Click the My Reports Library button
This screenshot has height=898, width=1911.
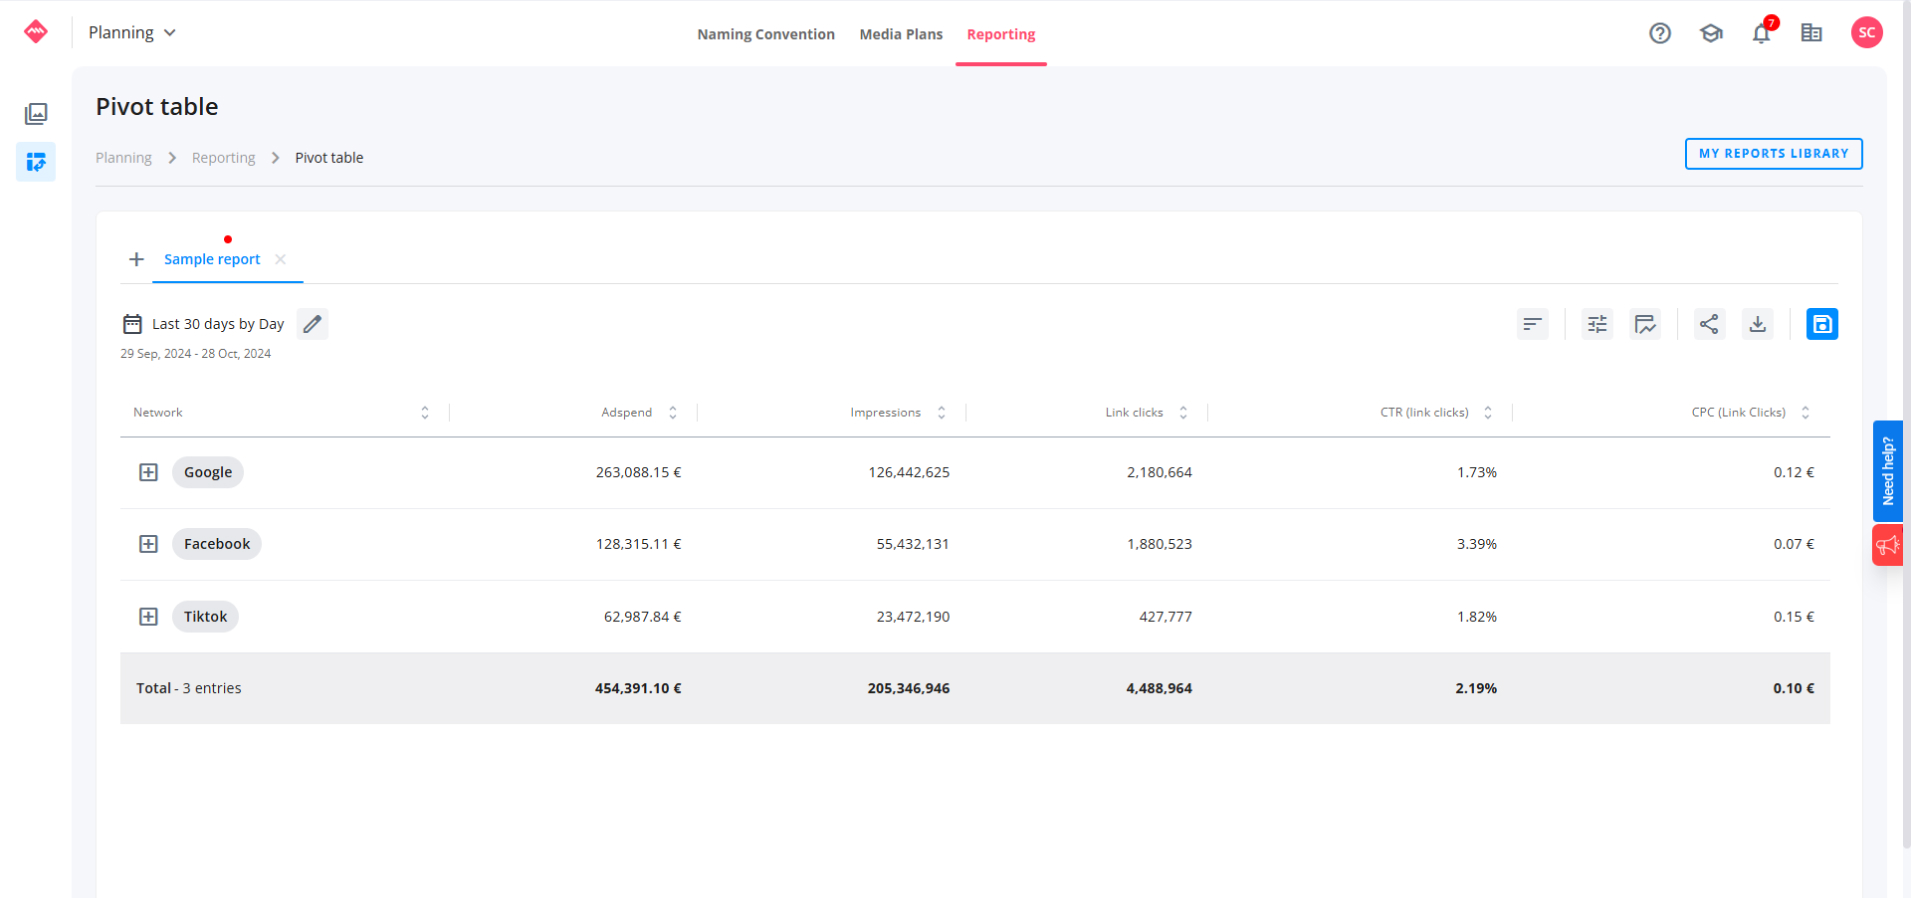(1773, 154)
